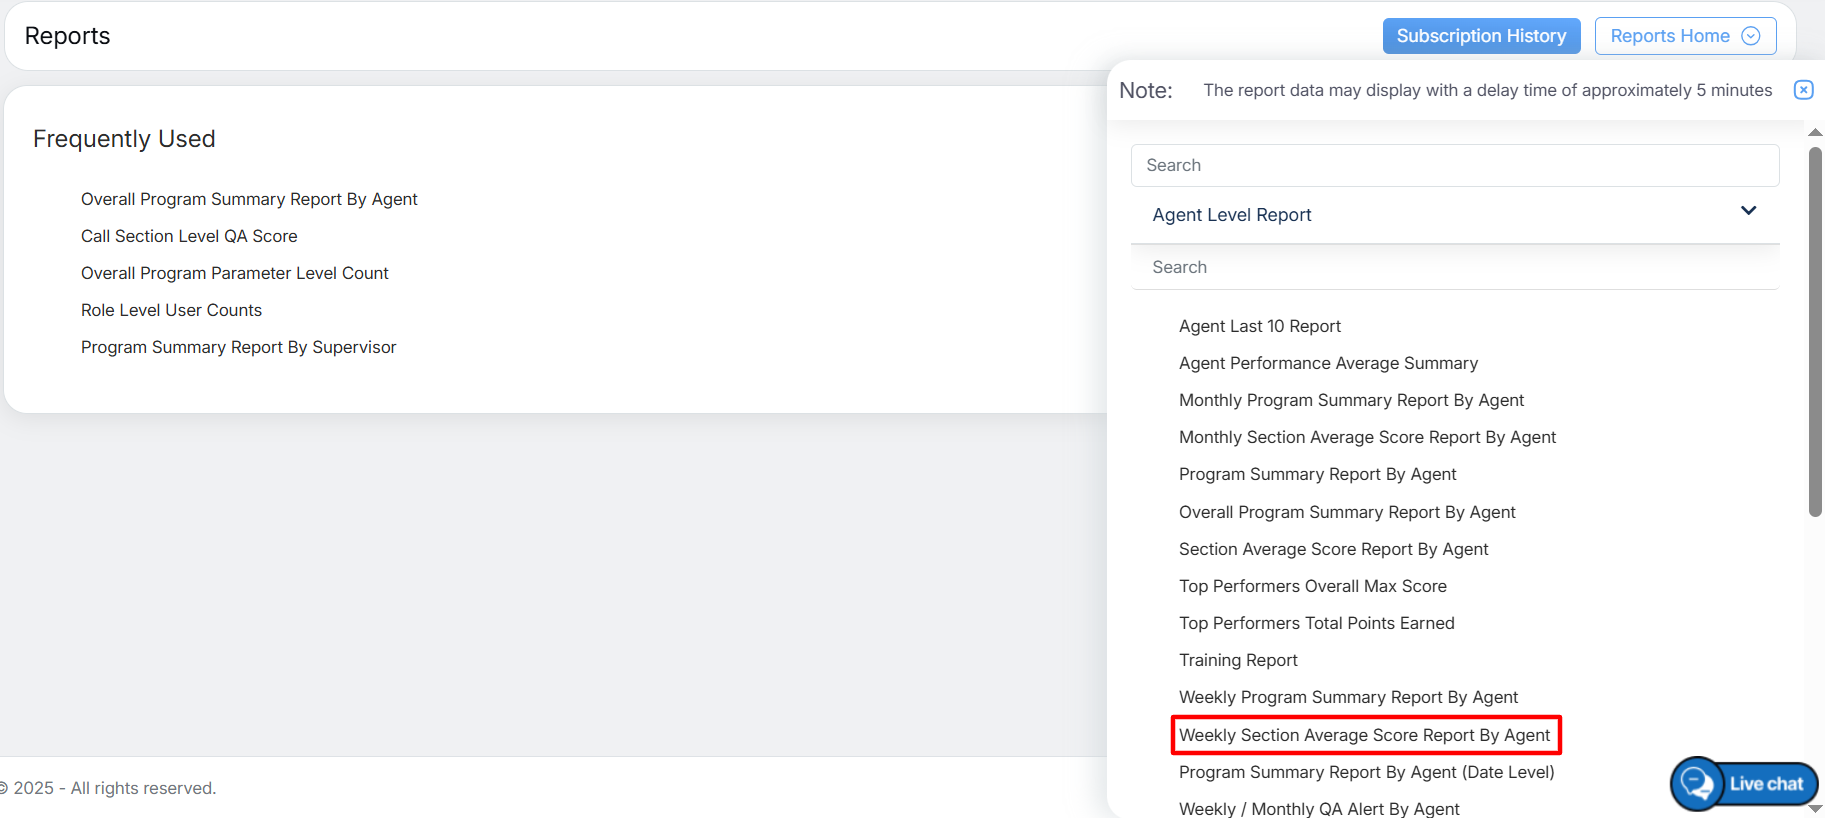Viewport: 1825px width, 818px height.
Task: Click the Search box under Agent Level Report
Action: (x=1454, y=267)
